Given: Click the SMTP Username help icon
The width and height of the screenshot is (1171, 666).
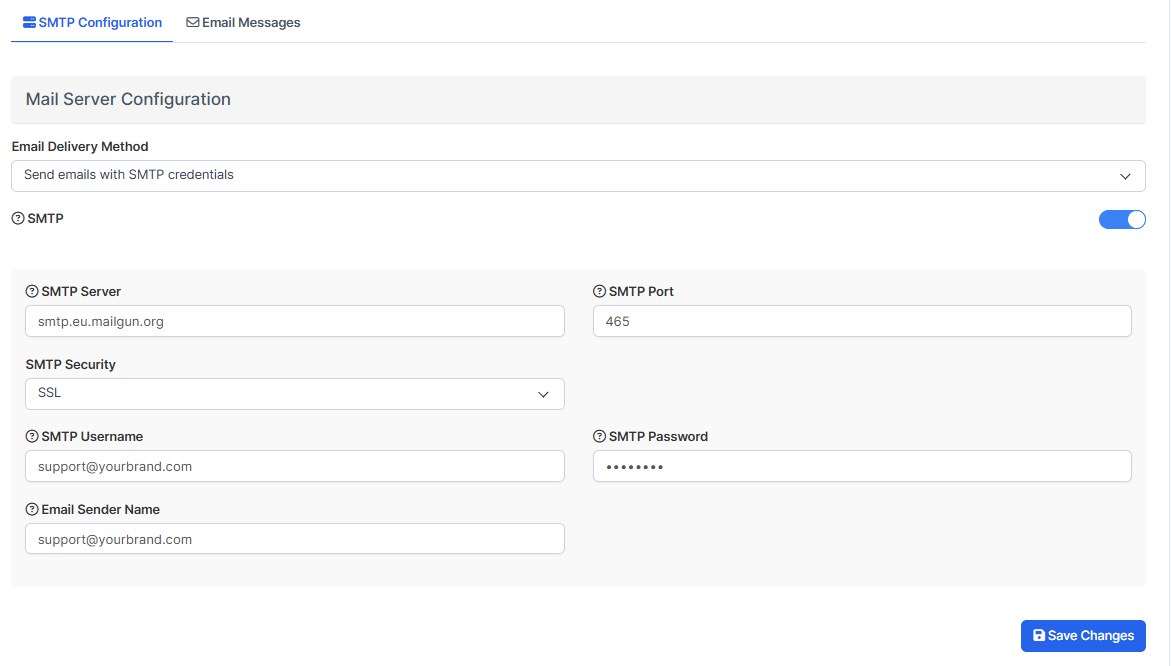Looking at the screenshot, I should point(32,437).
